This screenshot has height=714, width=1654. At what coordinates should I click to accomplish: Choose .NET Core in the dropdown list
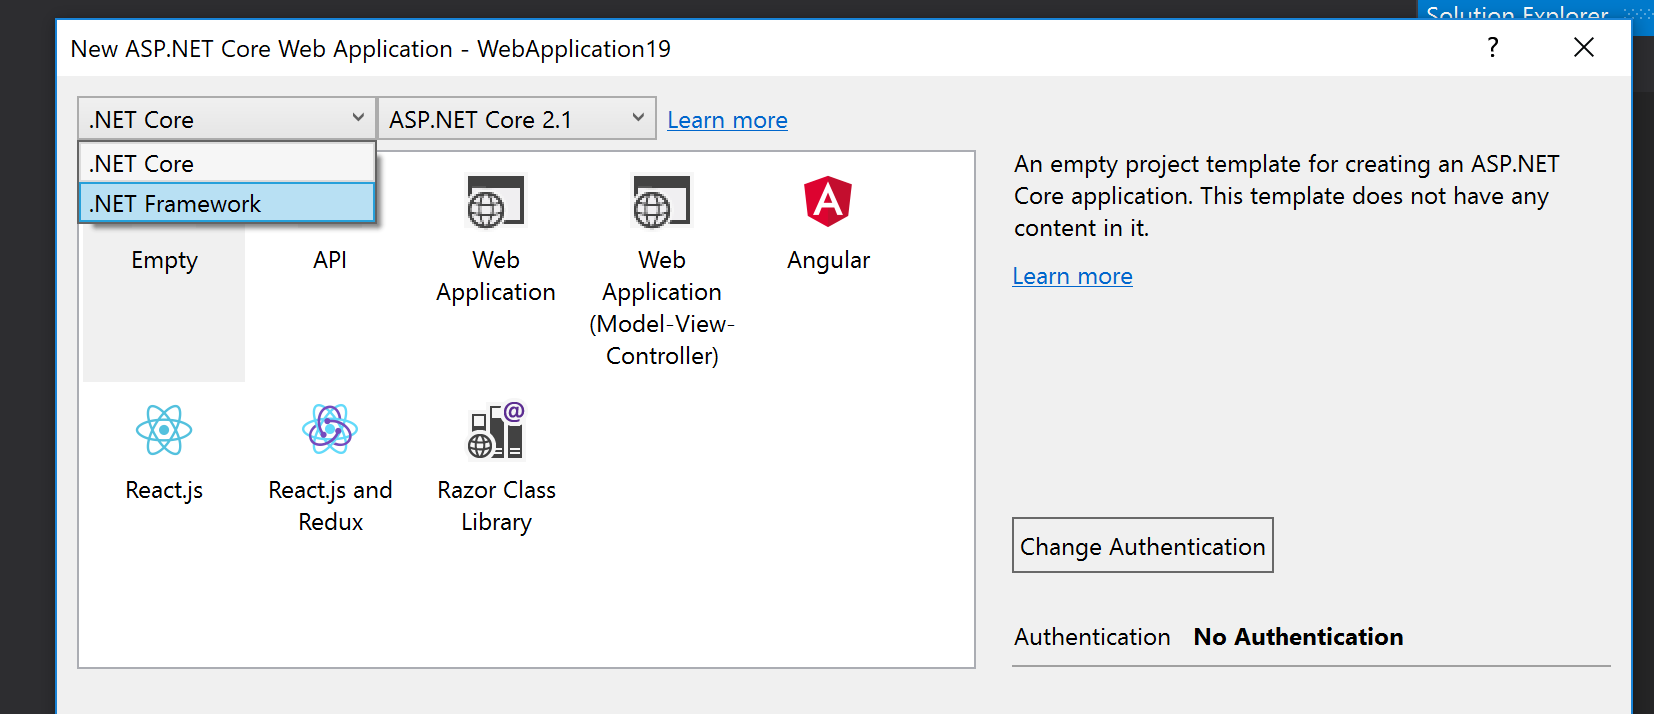pos(227,163)
